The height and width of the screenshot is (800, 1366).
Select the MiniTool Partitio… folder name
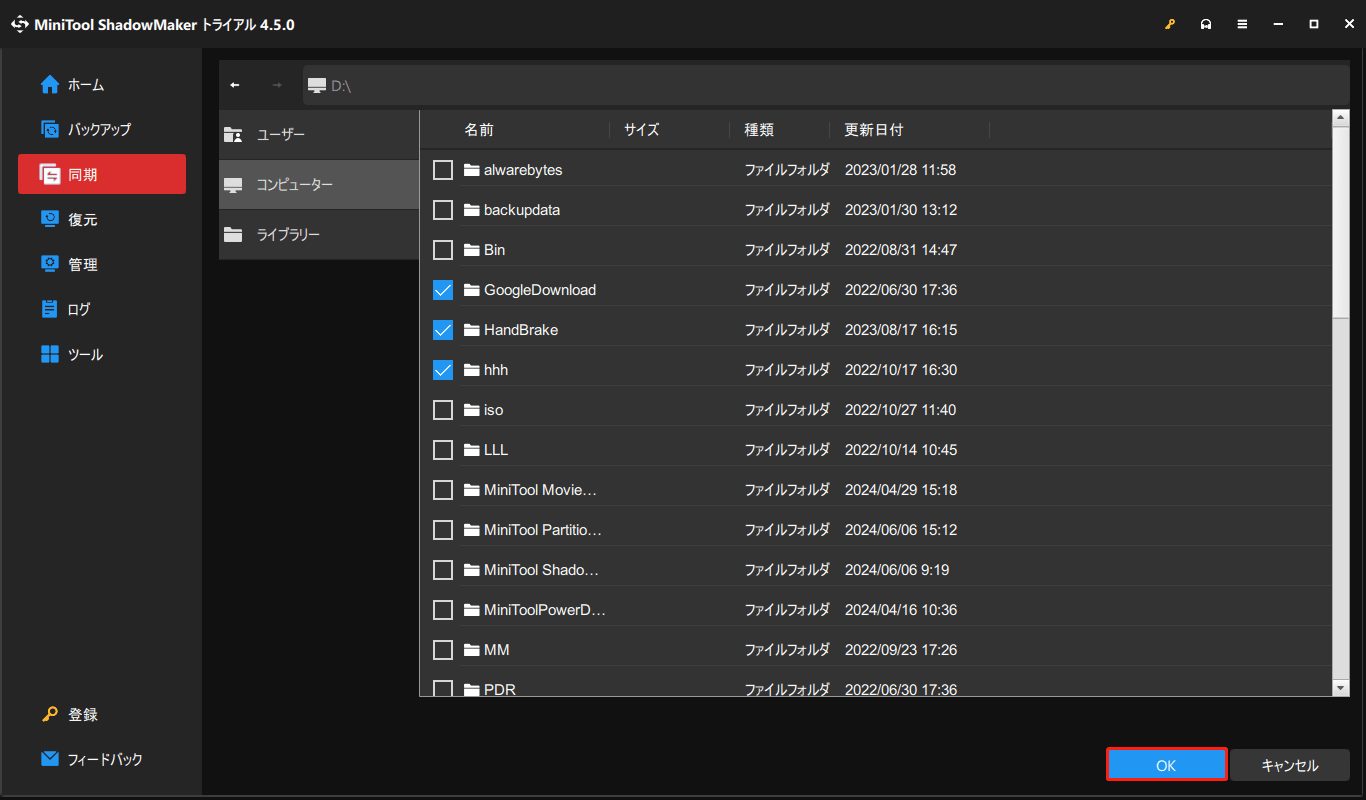click(x=543, y=530)
